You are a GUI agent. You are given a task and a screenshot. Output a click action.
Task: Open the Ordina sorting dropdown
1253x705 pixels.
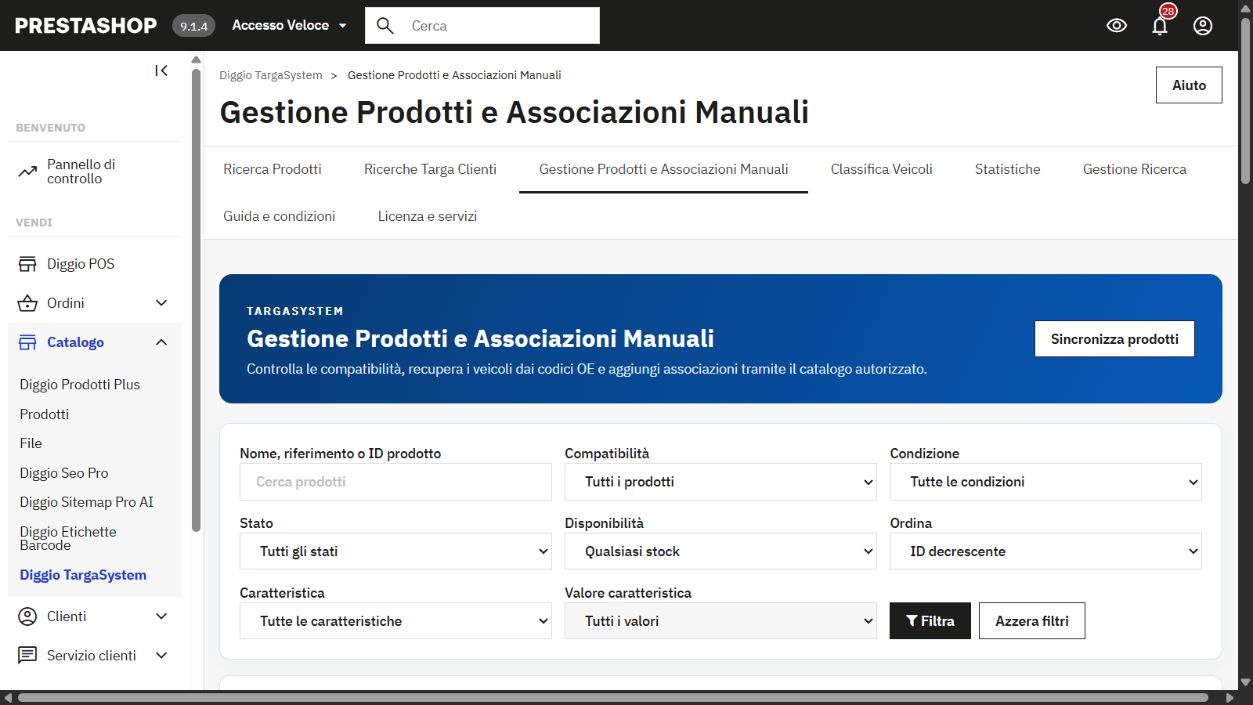(x=1046, y=551)
